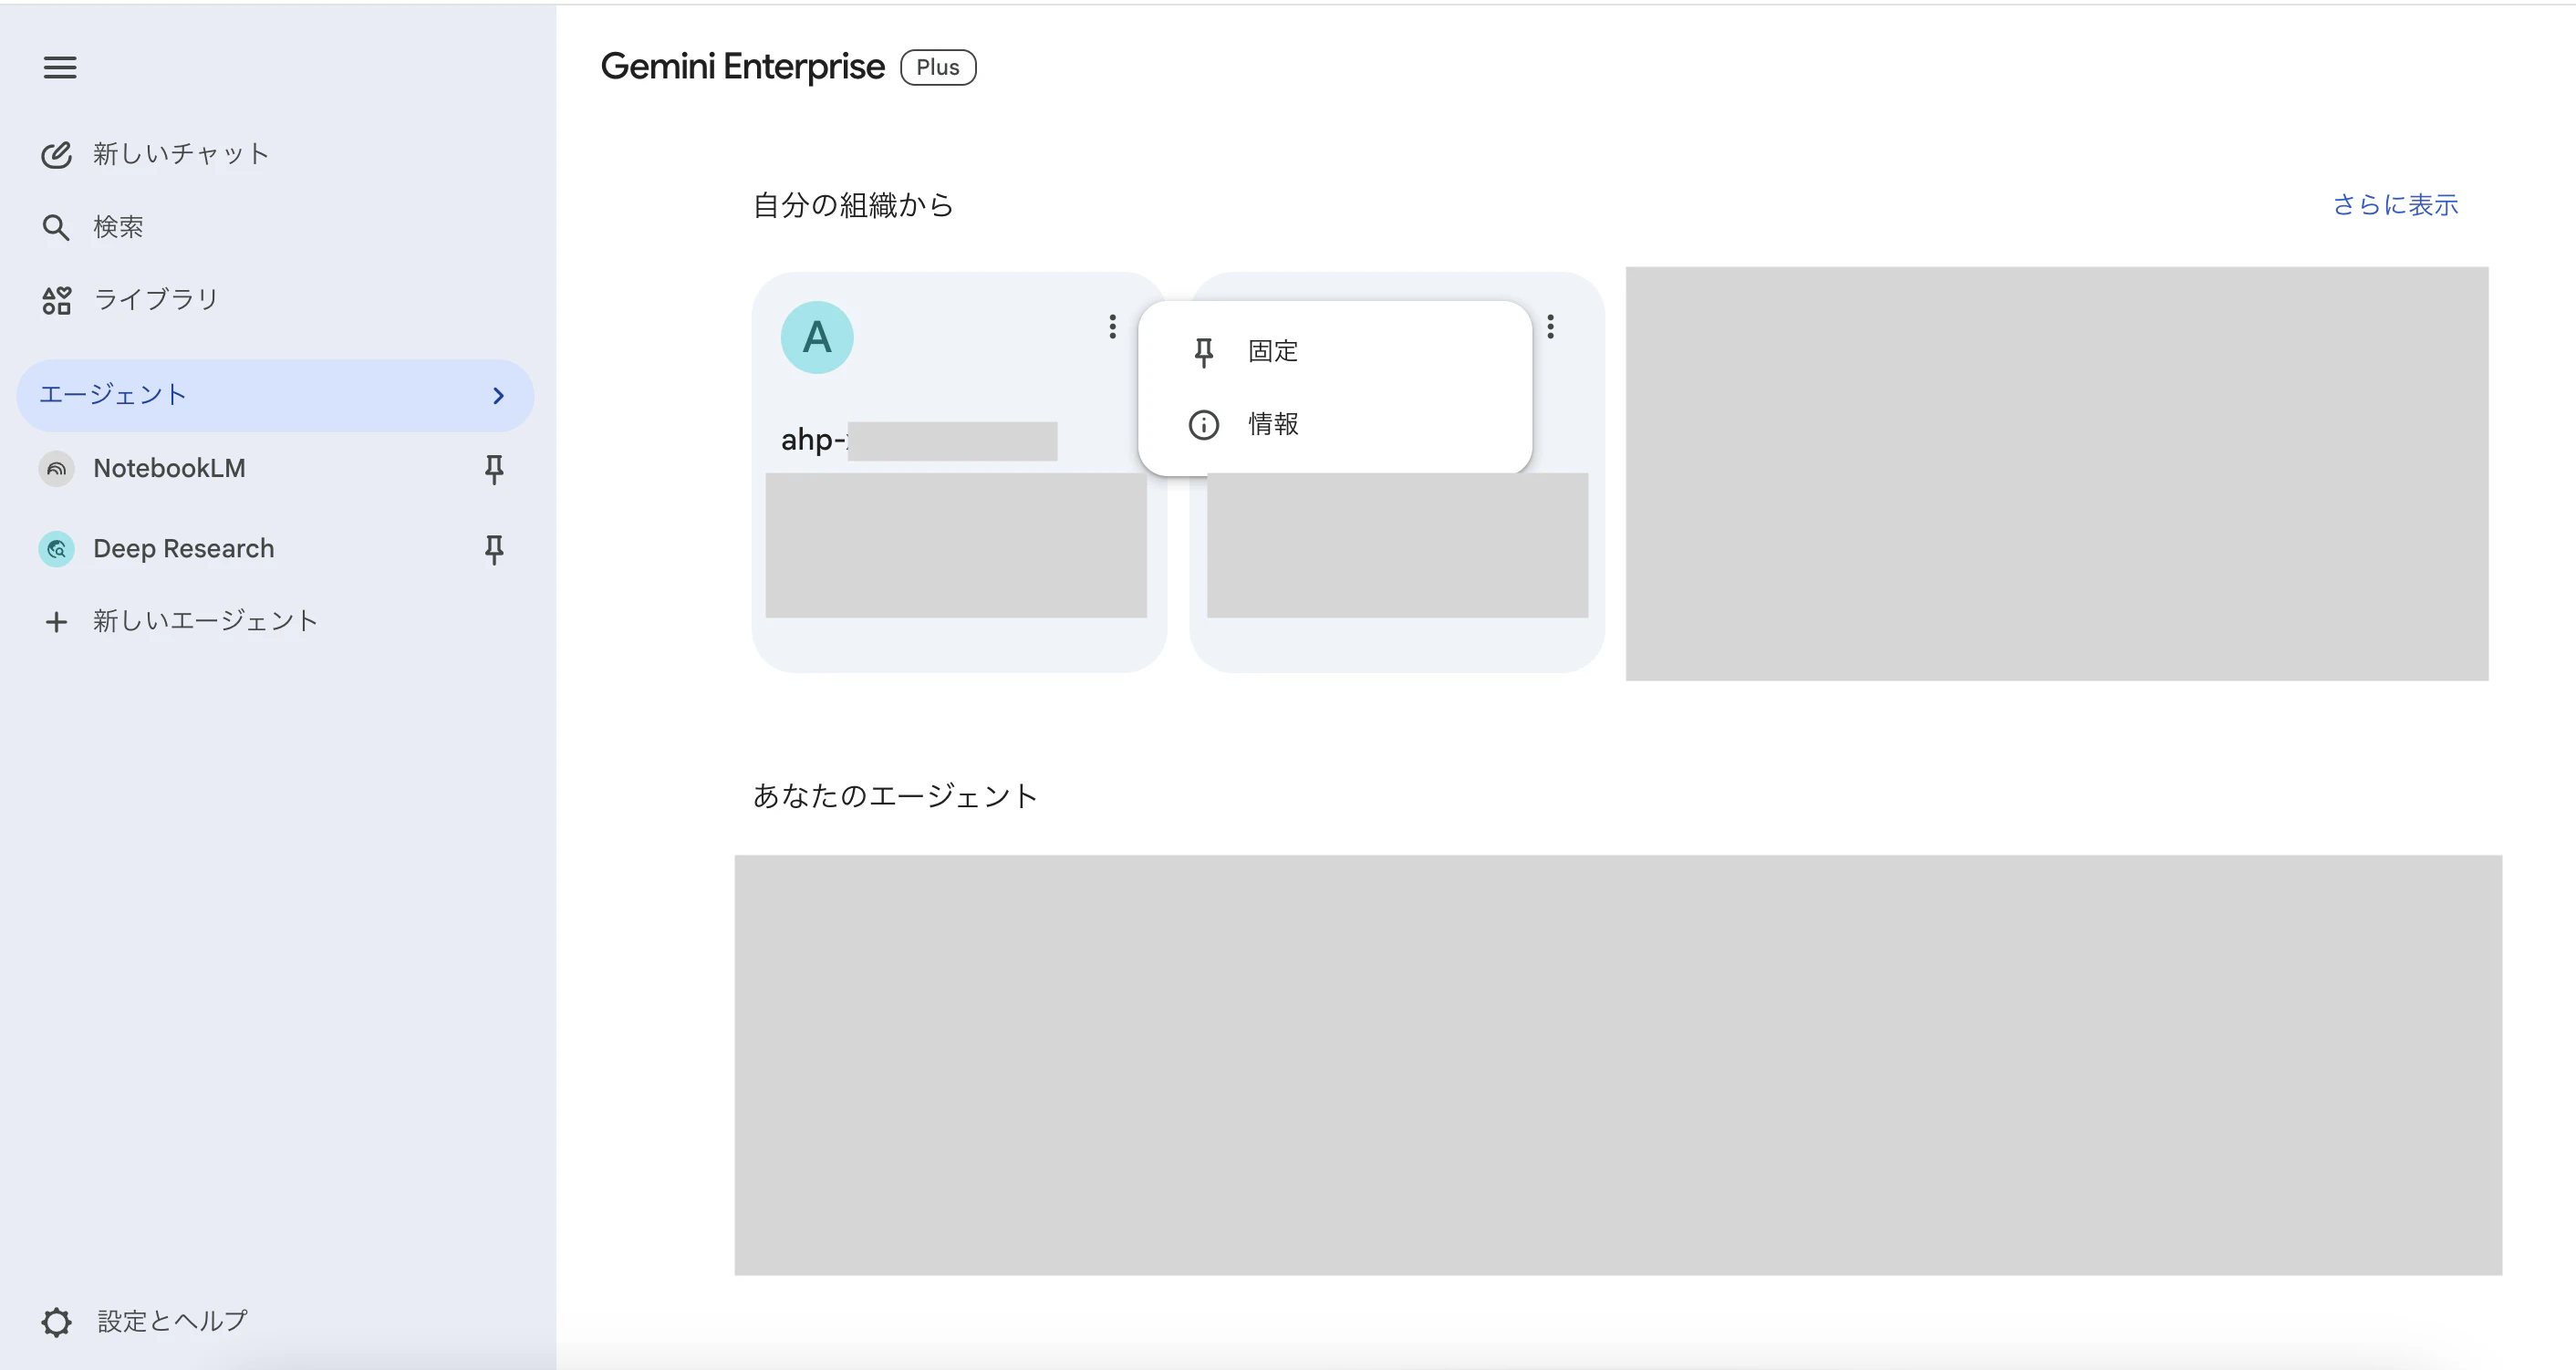
Task: Open the ライブラリ library icon
Action: pyautogui.click(x=56, y=300)
